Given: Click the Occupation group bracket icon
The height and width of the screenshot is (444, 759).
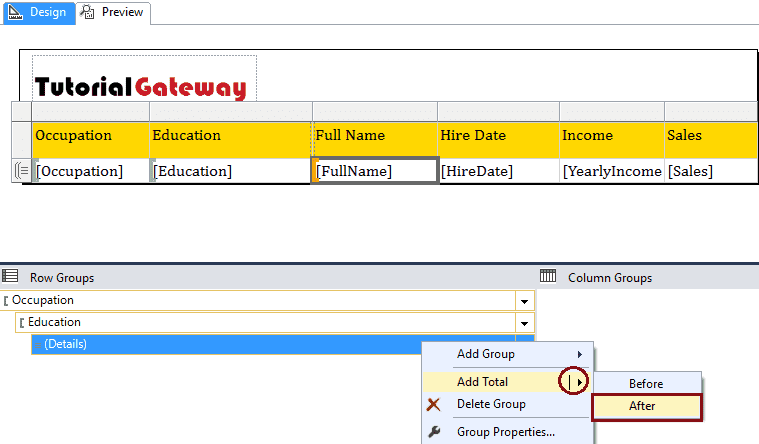Looking at the screenshot, I should (x=6, y=301).
